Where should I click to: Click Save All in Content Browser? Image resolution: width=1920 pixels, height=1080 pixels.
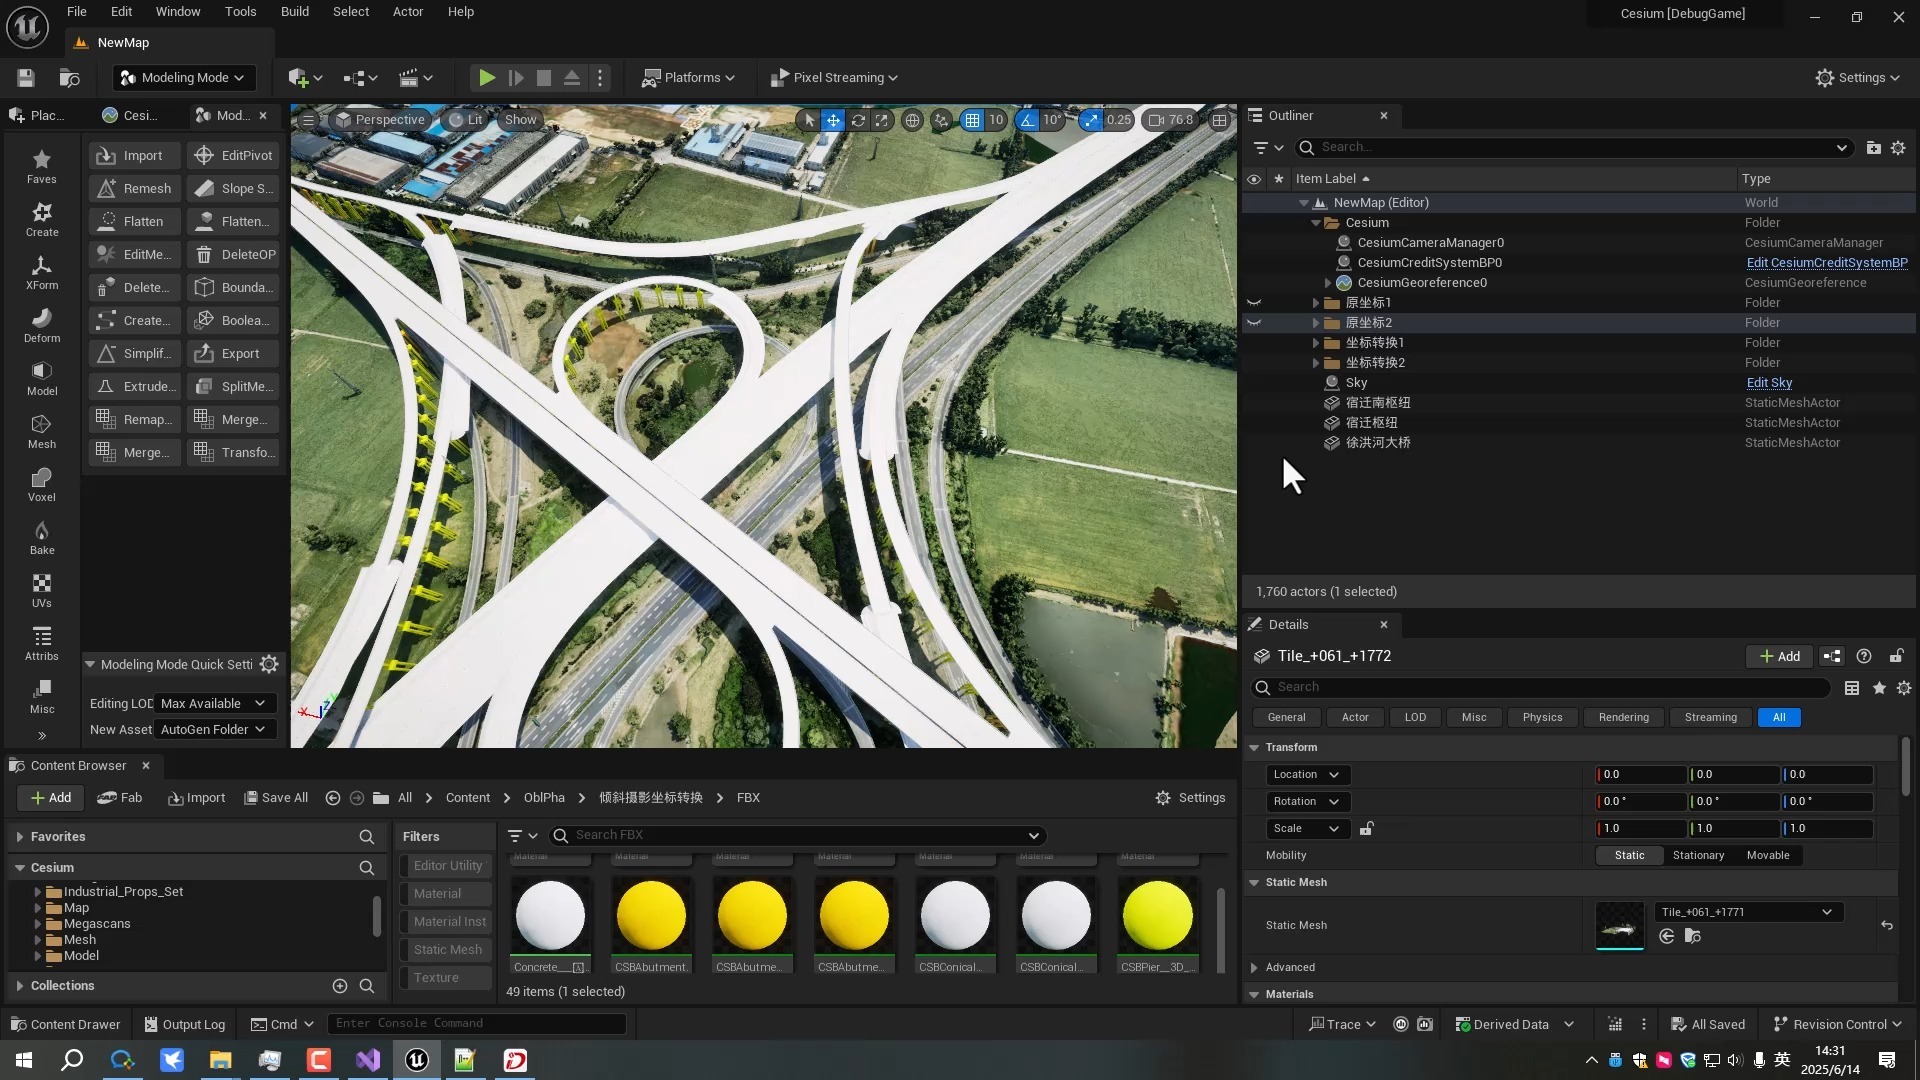coord(276,798)
